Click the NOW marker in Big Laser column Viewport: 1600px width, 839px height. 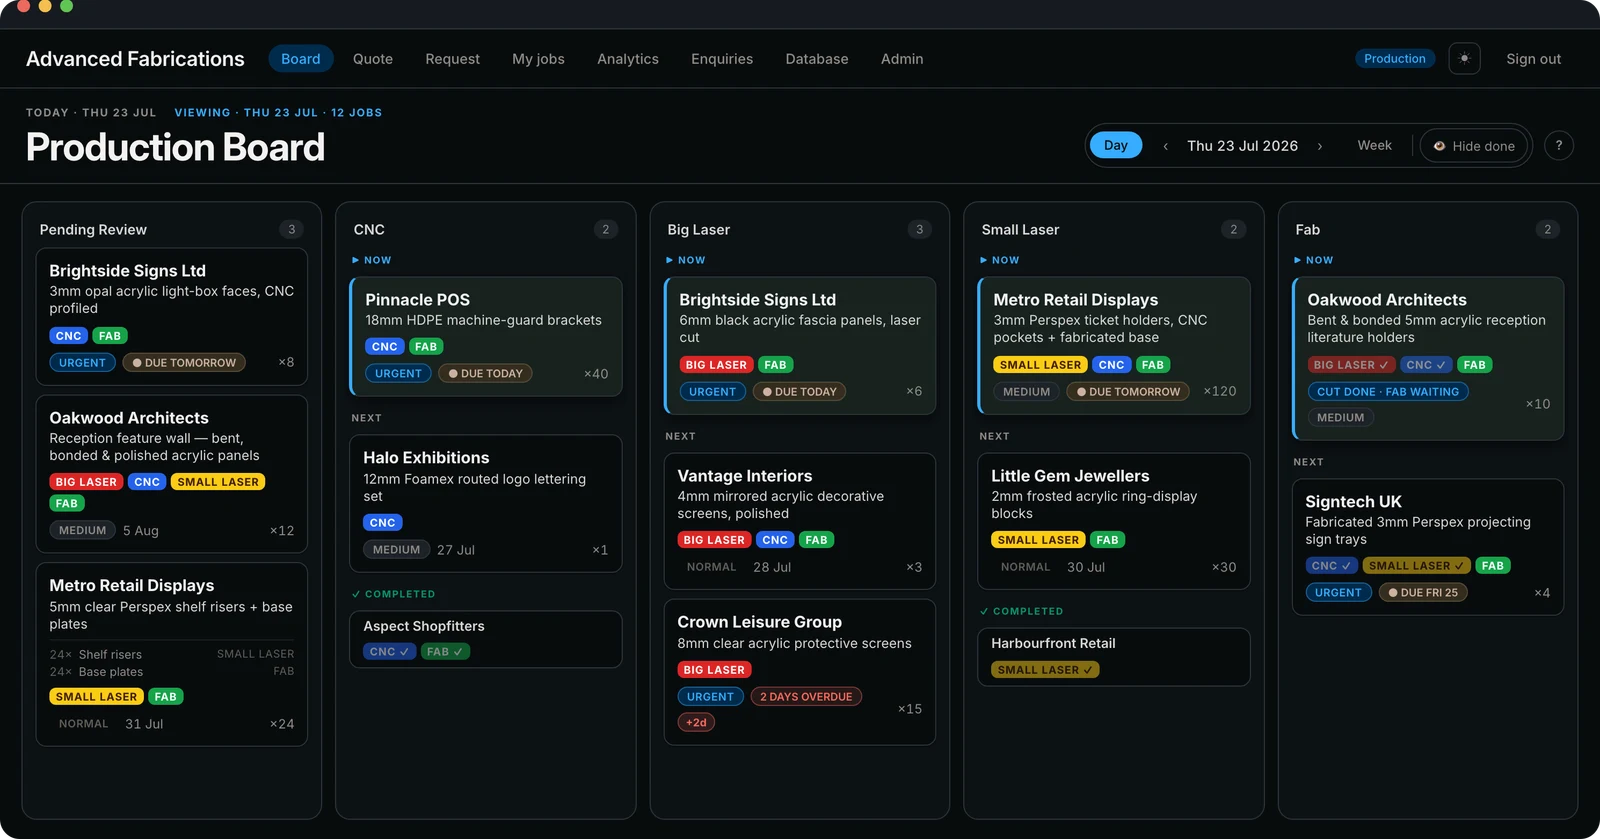point(686,260)
